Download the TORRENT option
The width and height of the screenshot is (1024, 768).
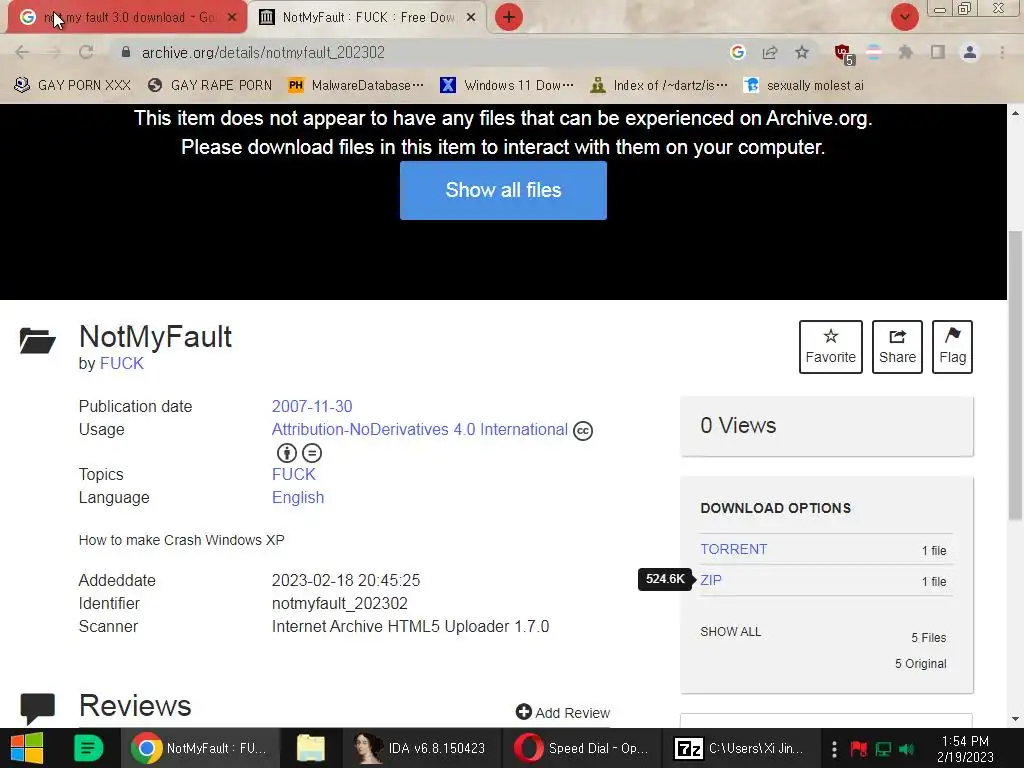pyautogui.click(x=733, y=549)
